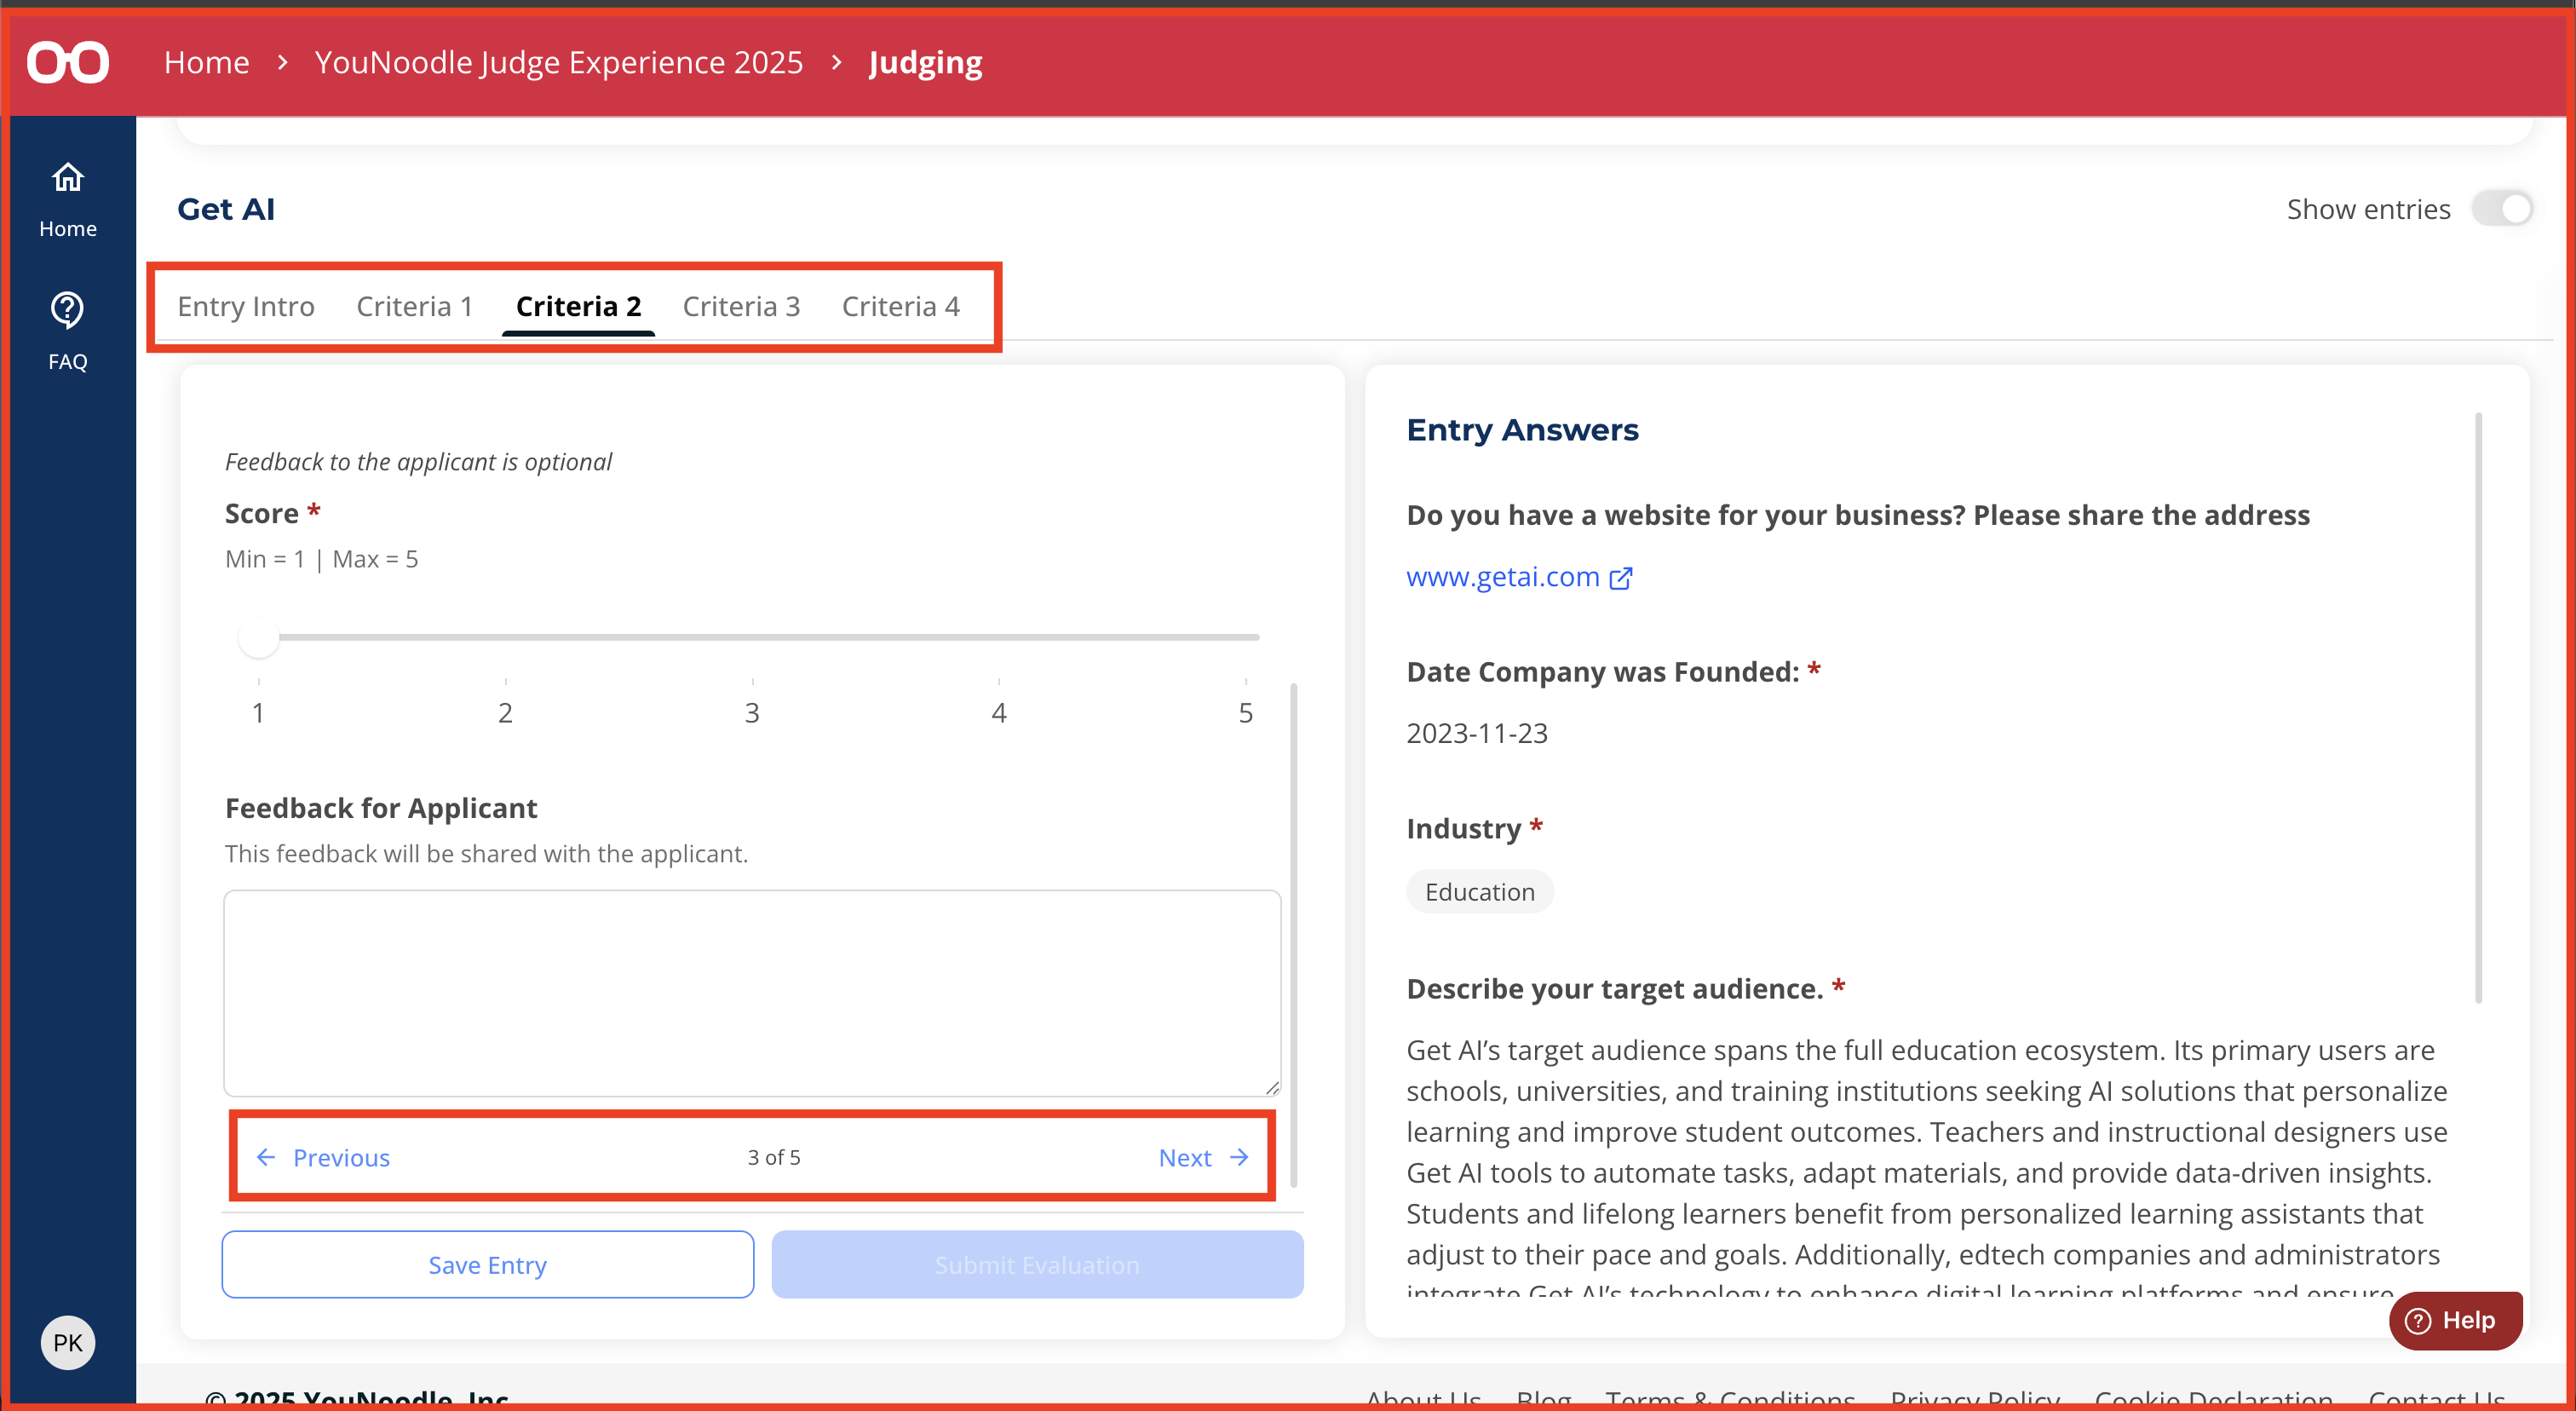2576x1411 pixels.
Task: Click the right arrow next to Next
Action: (x=1240, y=1157)
